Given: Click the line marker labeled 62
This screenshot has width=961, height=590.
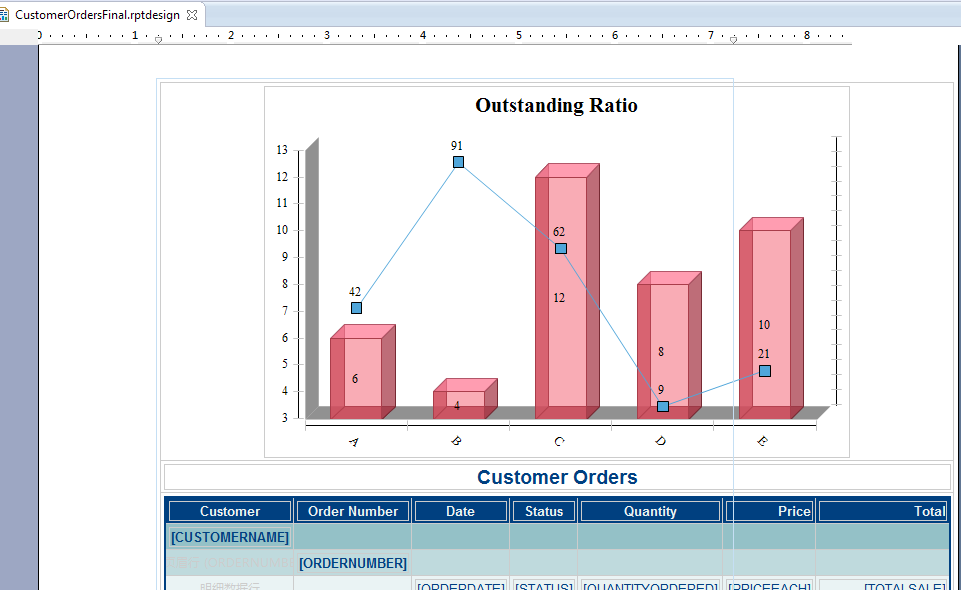Looking at the screenshot, I should click(561, 249).
